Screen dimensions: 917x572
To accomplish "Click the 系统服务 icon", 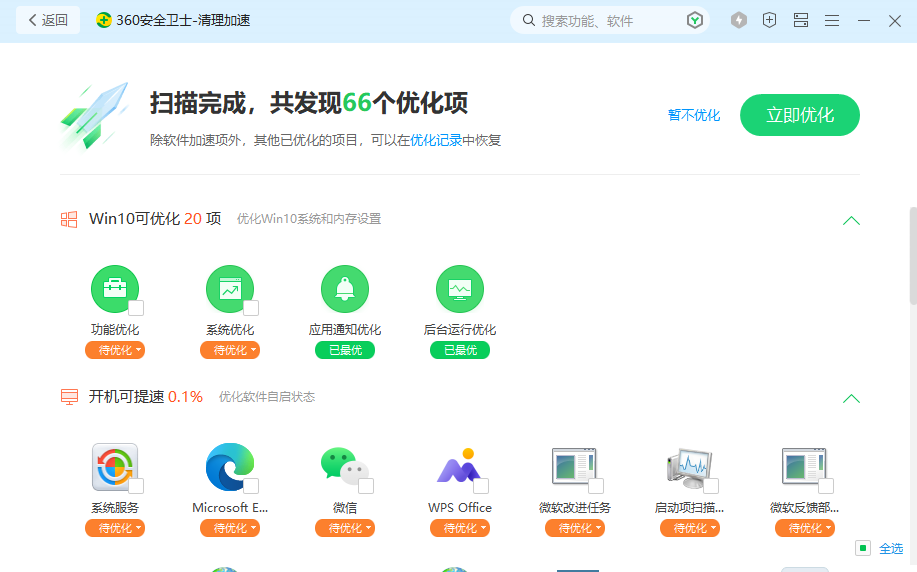I will (115, 467).
